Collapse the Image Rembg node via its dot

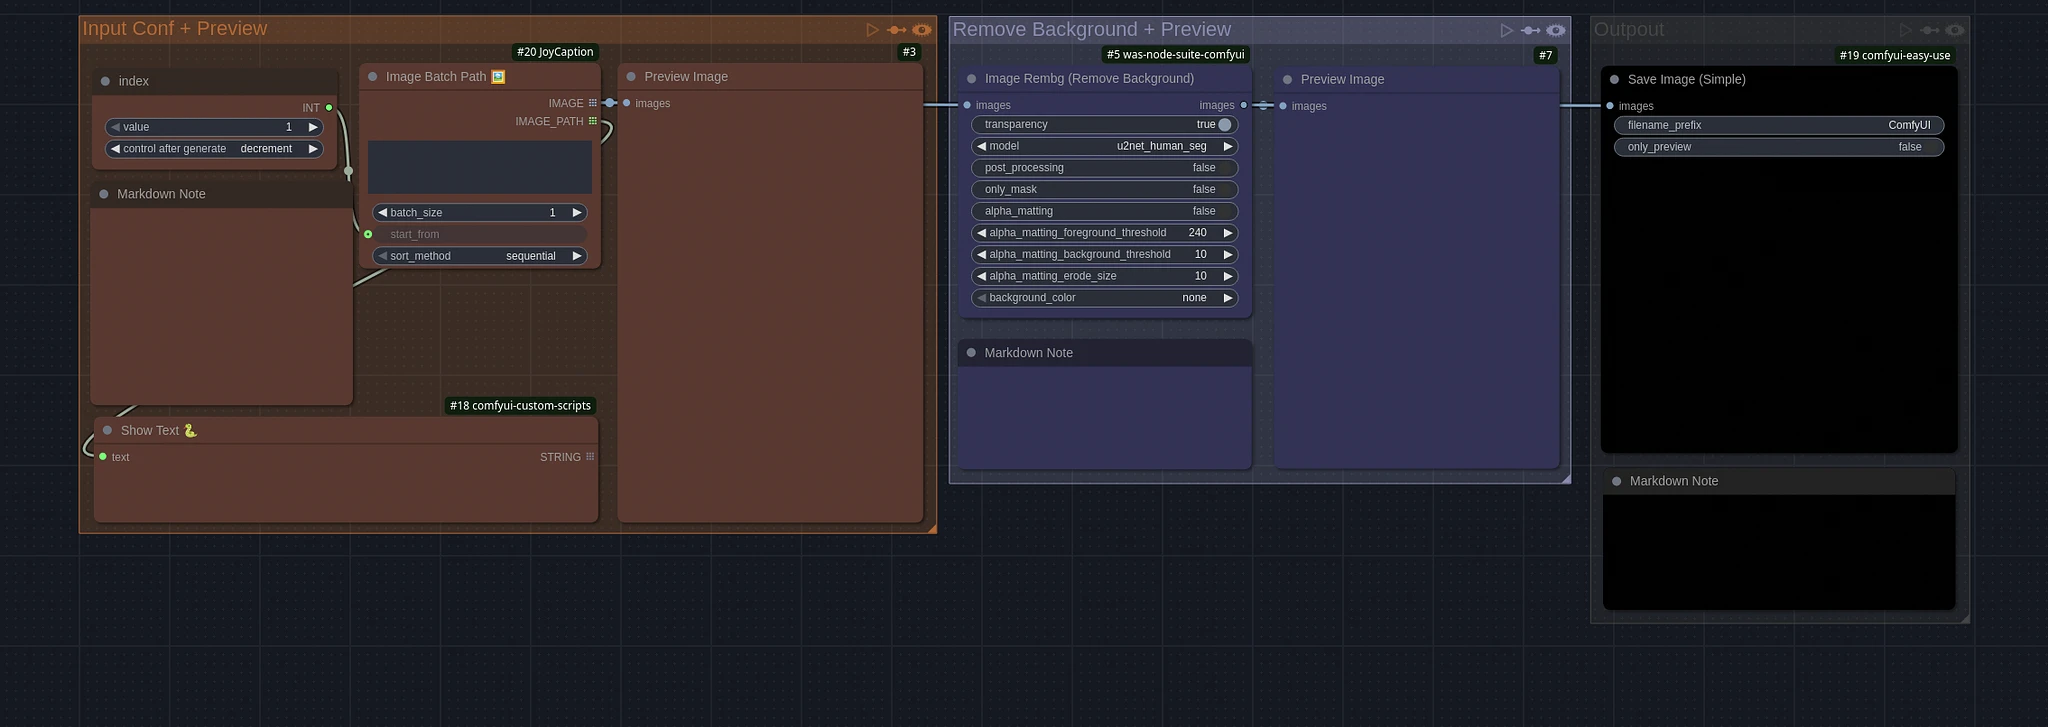click(x=971, y=79)
